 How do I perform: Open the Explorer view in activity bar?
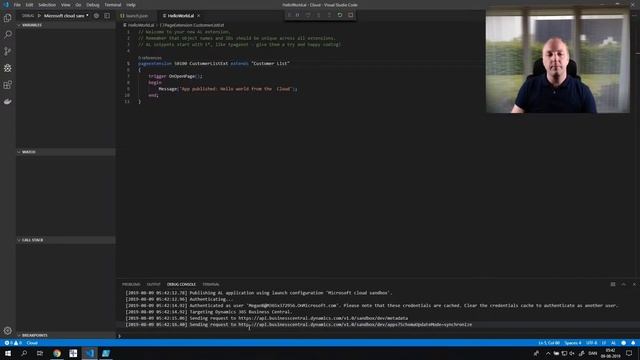click(7, 18)
